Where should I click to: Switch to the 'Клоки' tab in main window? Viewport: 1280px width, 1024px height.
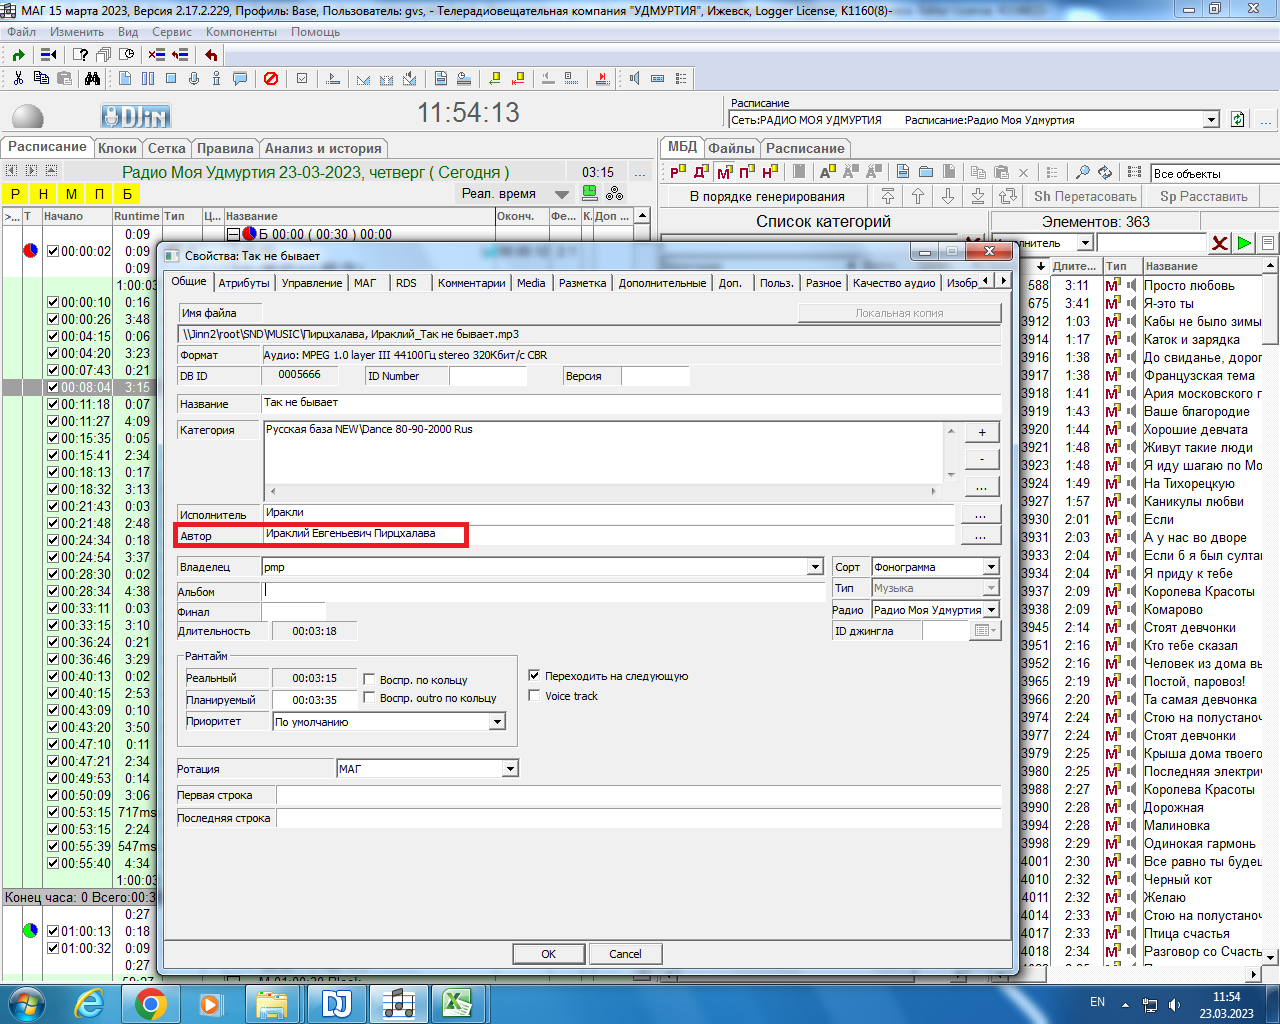click(117, 148)
